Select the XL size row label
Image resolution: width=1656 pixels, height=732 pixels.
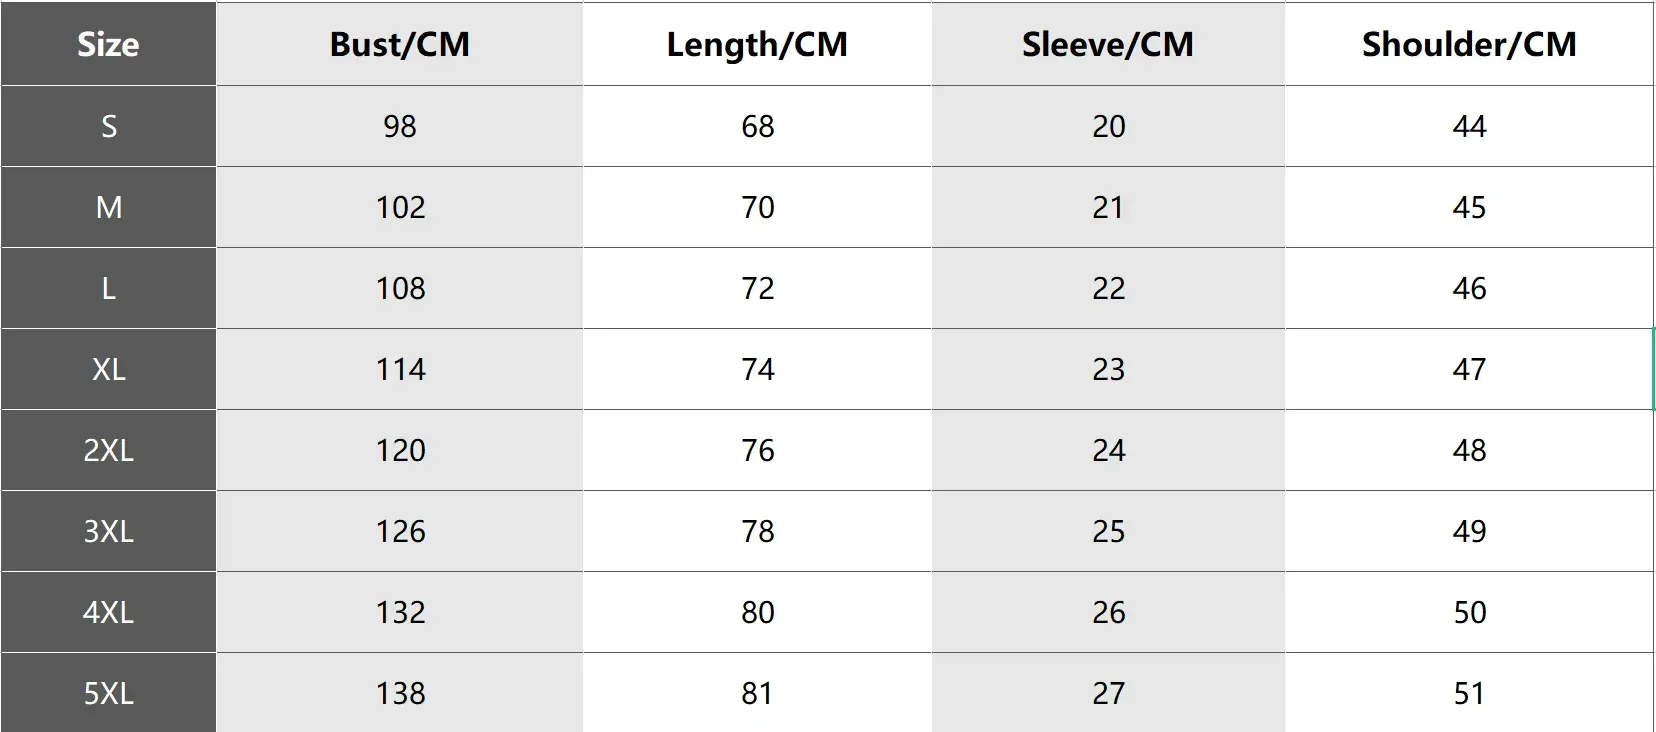click(108, 369)
